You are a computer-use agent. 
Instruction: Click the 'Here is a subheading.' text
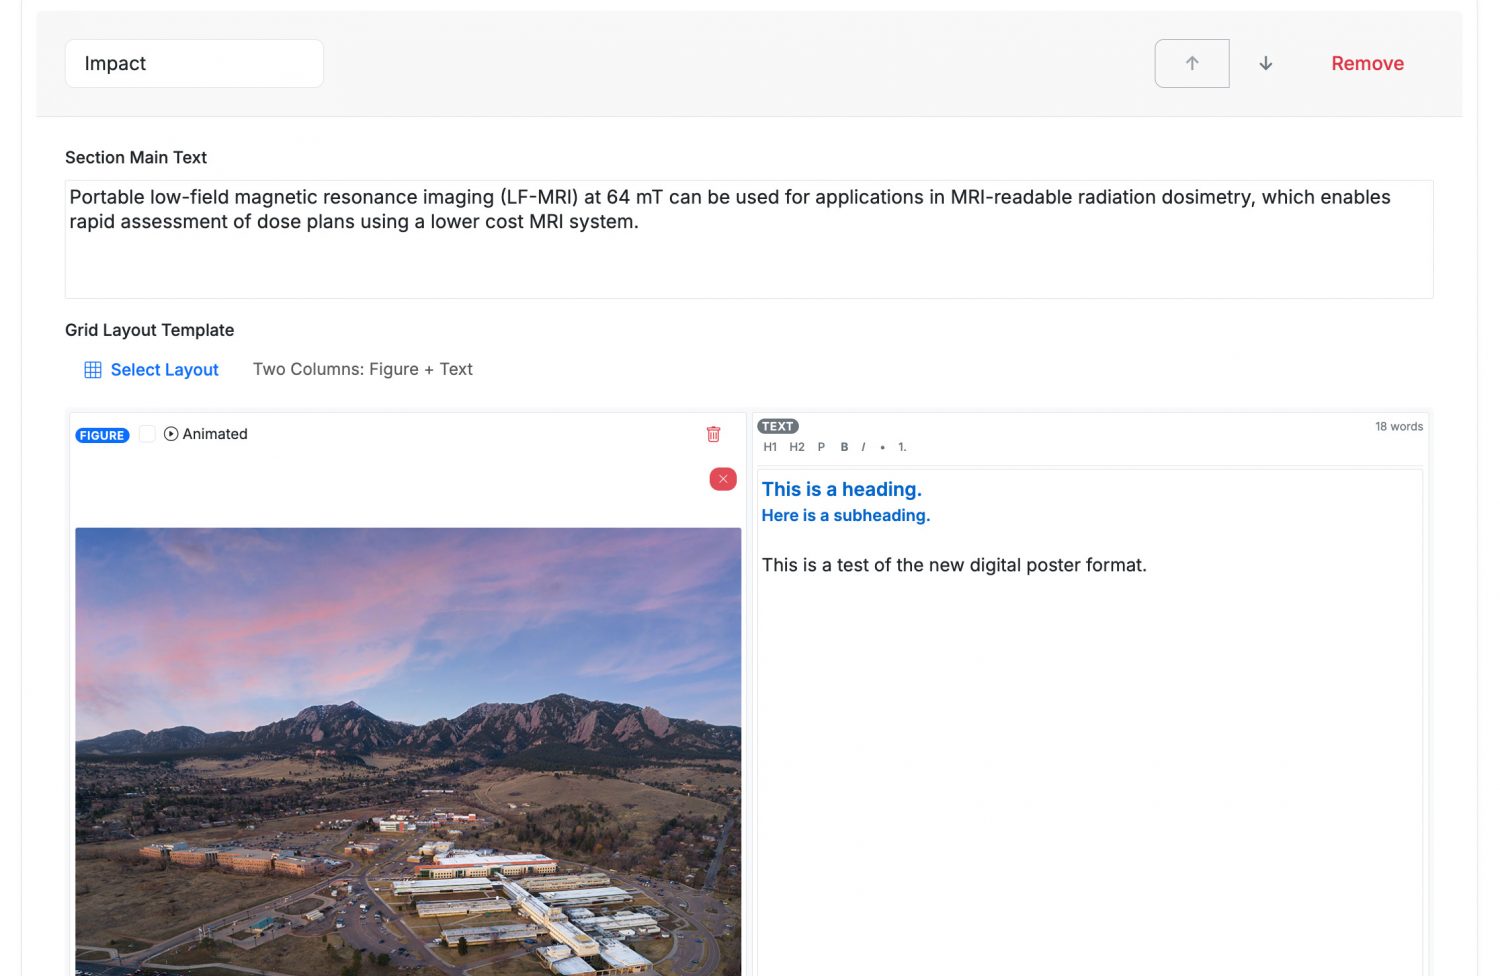point(845,515)
